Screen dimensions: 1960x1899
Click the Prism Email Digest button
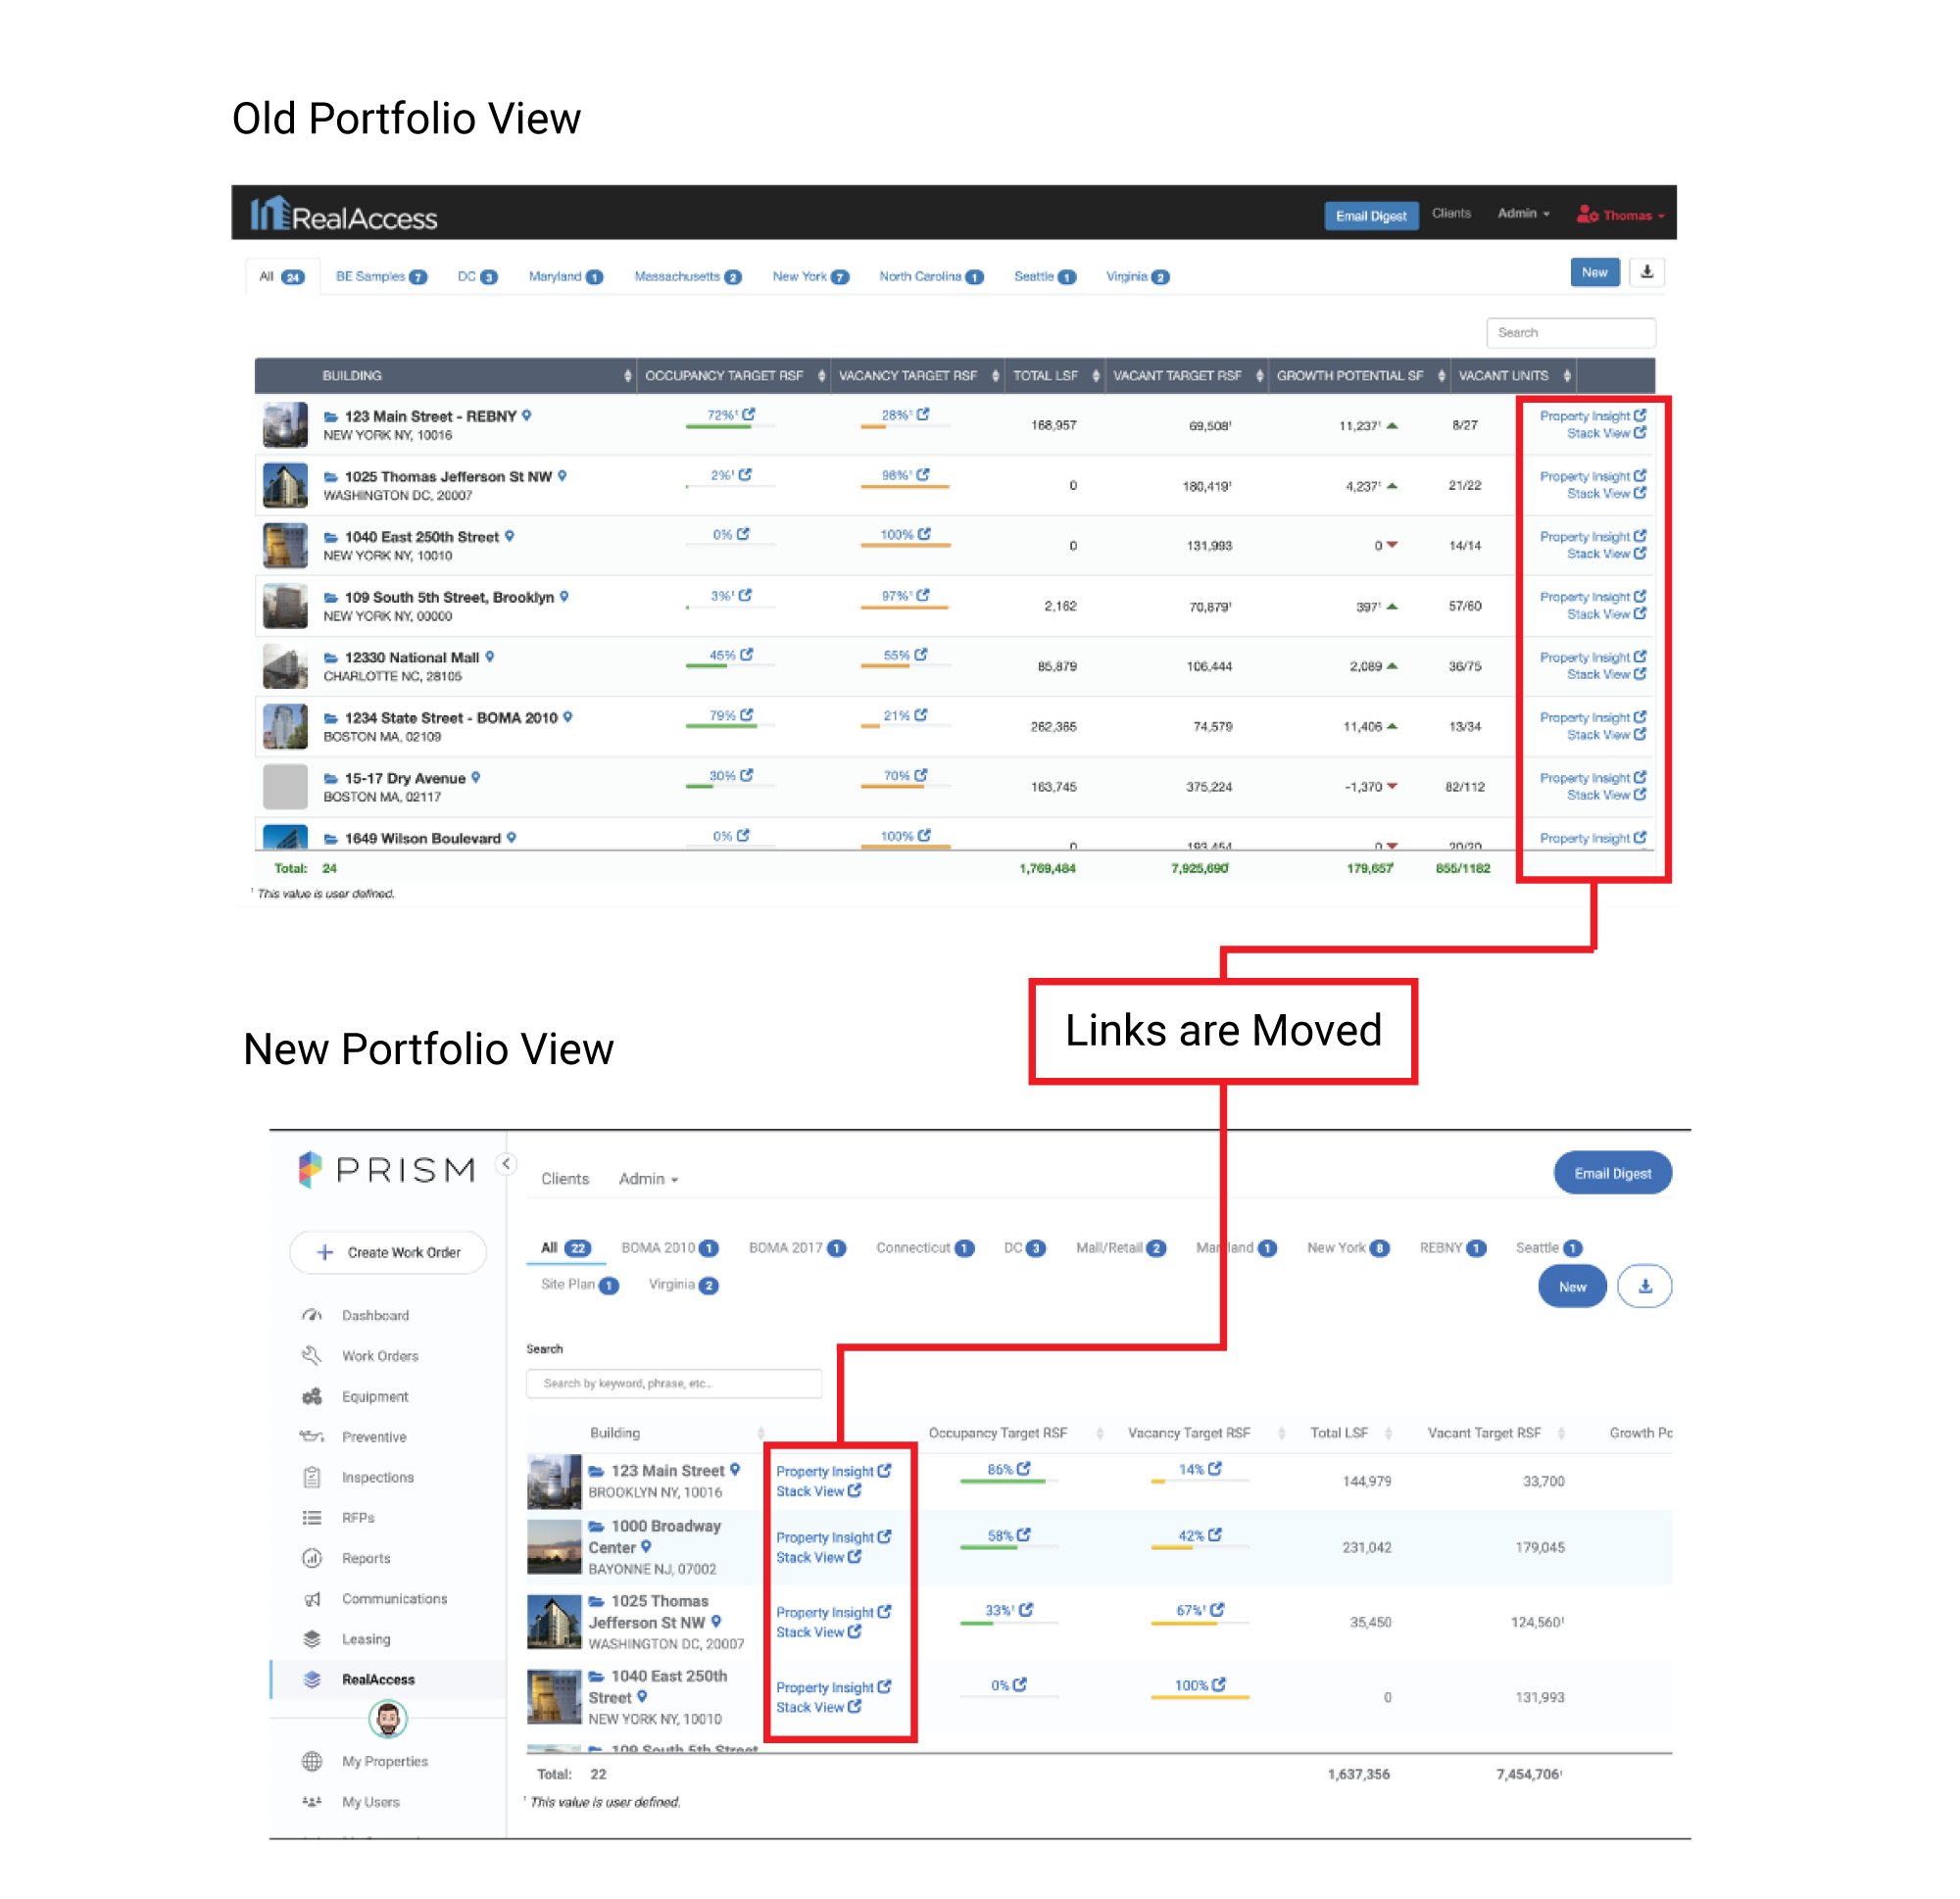(x=1612, y=1172)
